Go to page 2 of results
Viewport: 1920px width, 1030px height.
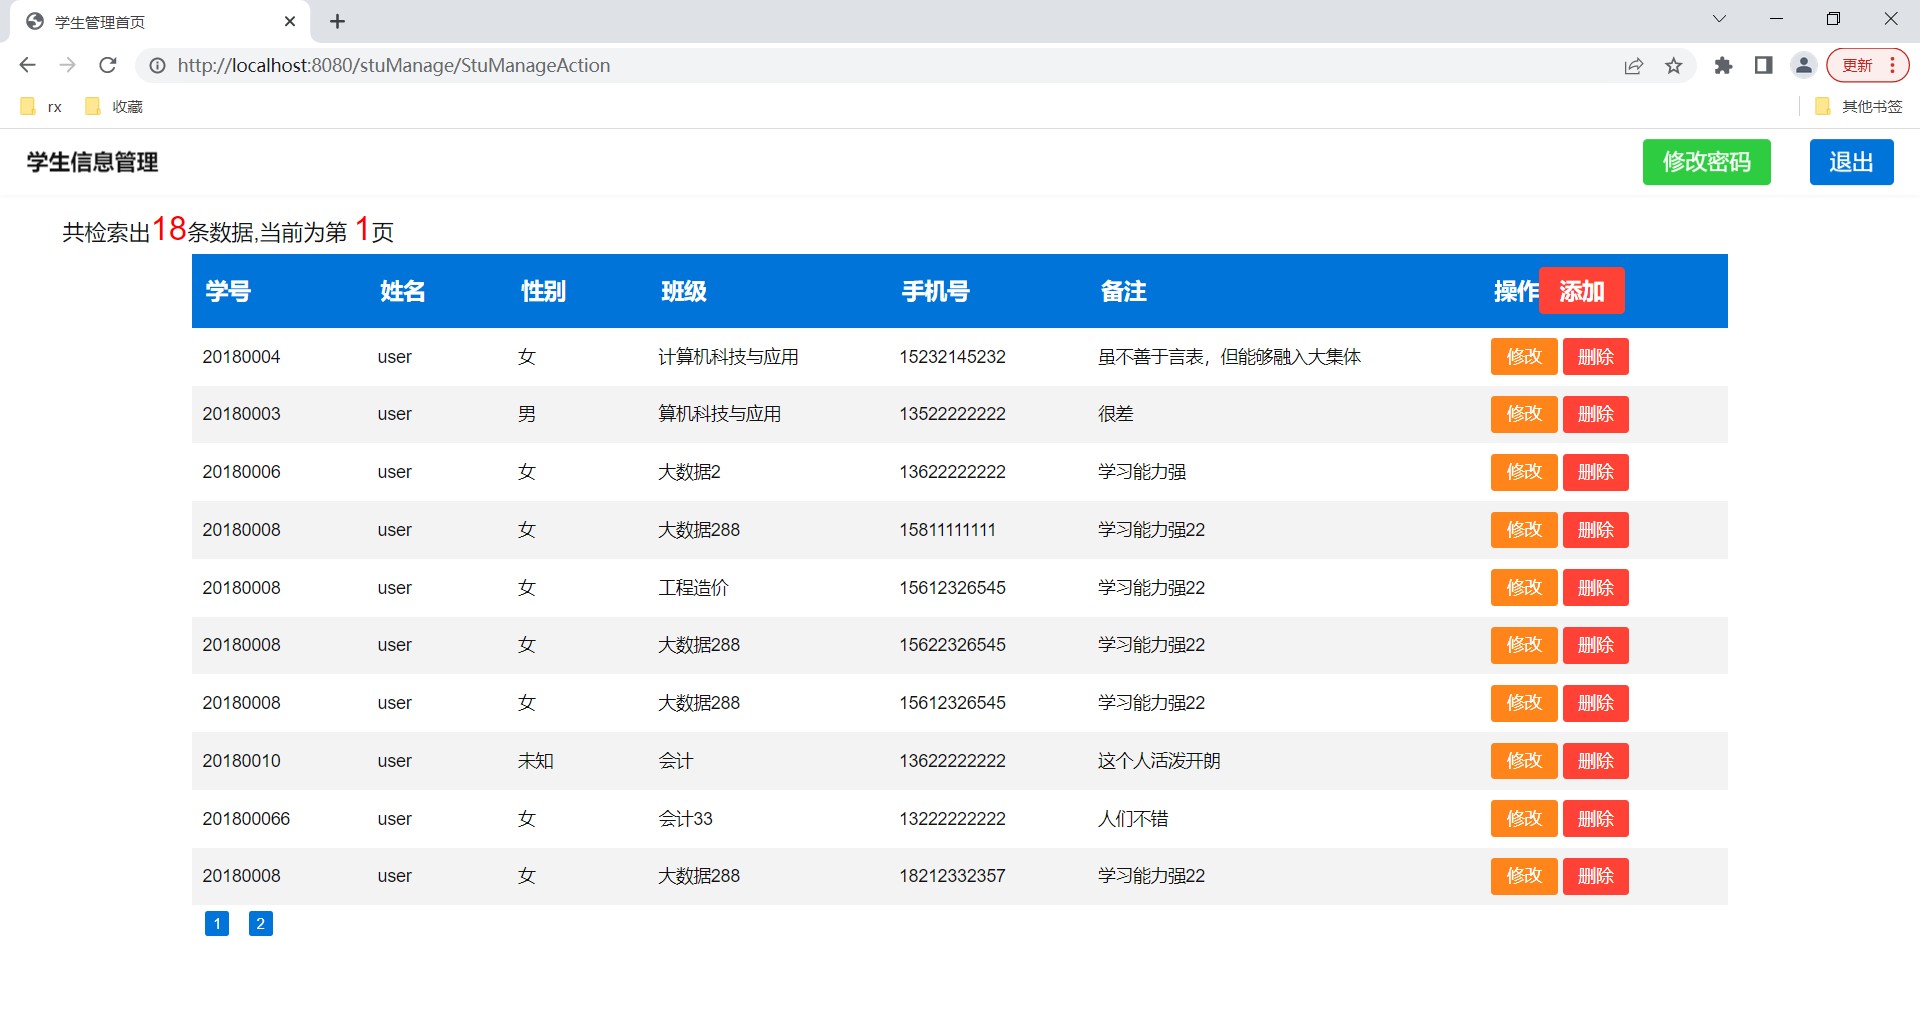coord(260,923)
